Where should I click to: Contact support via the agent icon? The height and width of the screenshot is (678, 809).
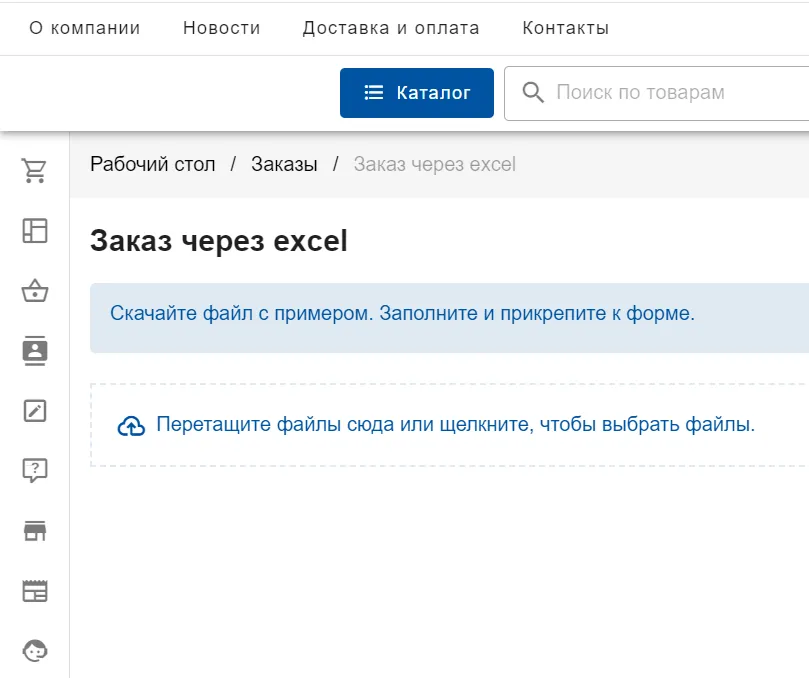(35, 650)
